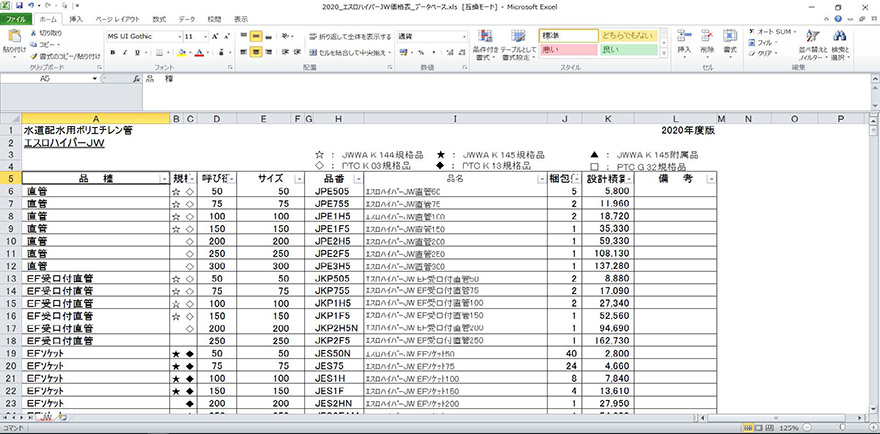Toggle Center alignment (highlighted) button
Viewport: 880px width, 434px height.
pyautogui.click(x=256, y=52)
